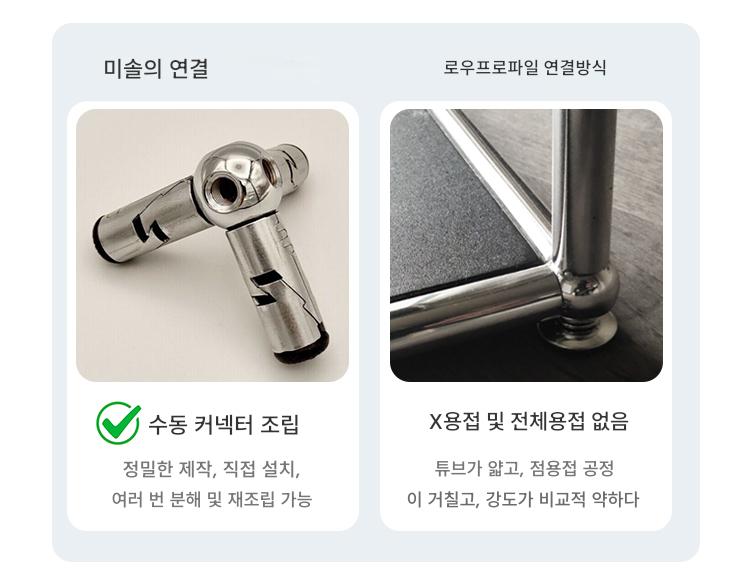Select the heading '로우프로파일 연결방식'
The height and width of the screenshot is (585, 750).
(x=525, y=67)
